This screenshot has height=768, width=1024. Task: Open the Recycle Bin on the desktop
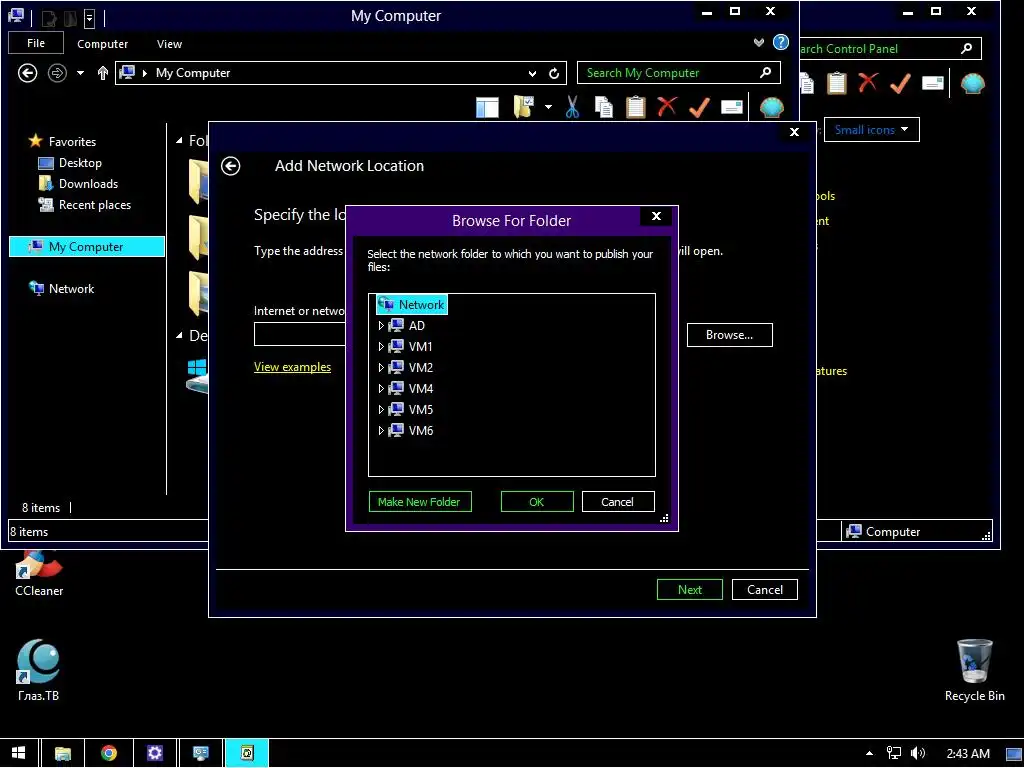point(974,670)
